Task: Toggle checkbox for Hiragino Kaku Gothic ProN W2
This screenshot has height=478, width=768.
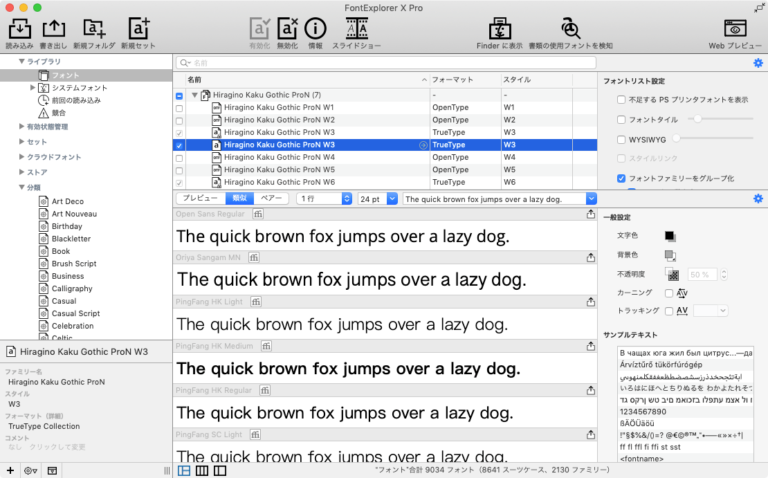Action: pyautogui.click(x=179, y=120)
